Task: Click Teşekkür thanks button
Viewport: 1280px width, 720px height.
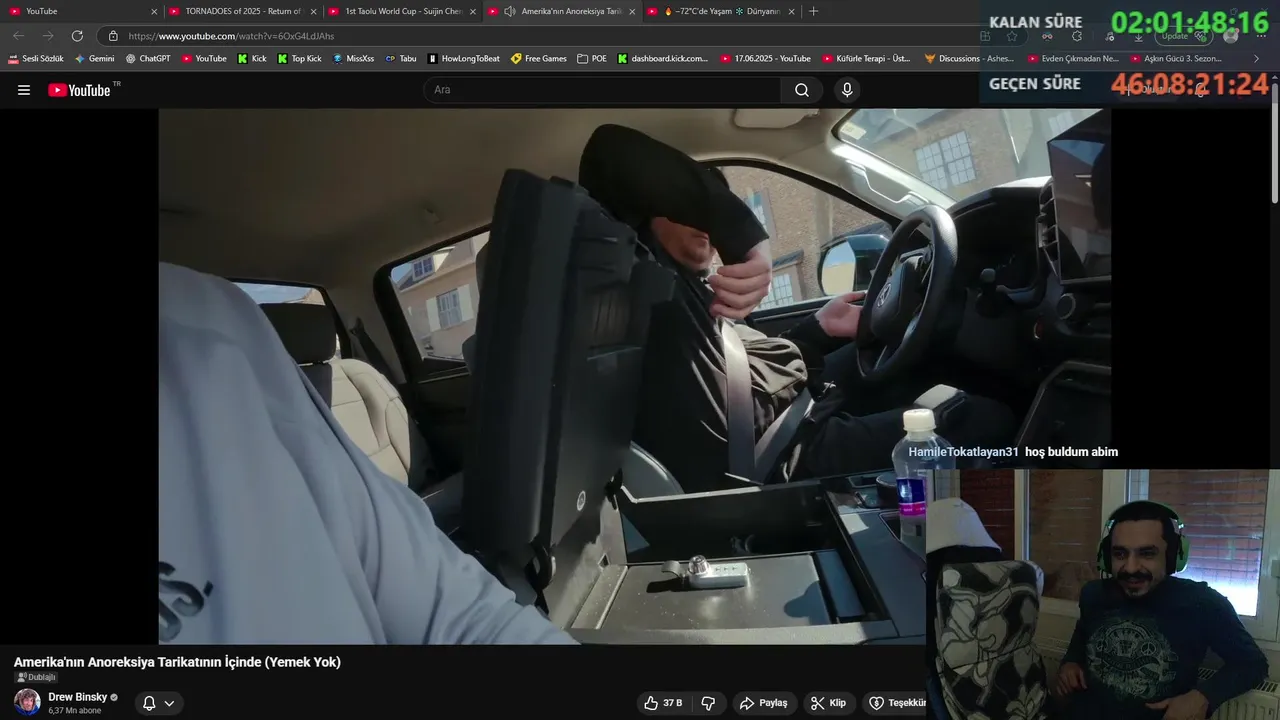Action: [x=896, y=703]
